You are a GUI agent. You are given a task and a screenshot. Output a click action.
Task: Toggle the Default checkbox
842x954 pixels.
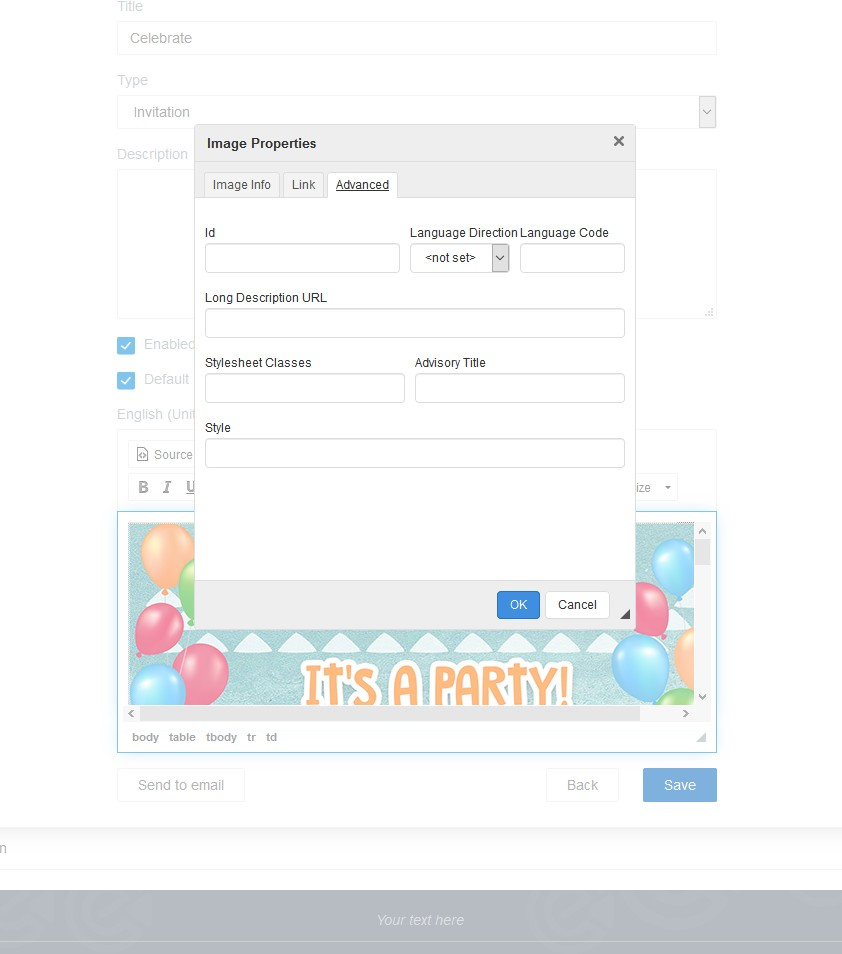coord(126,380)
